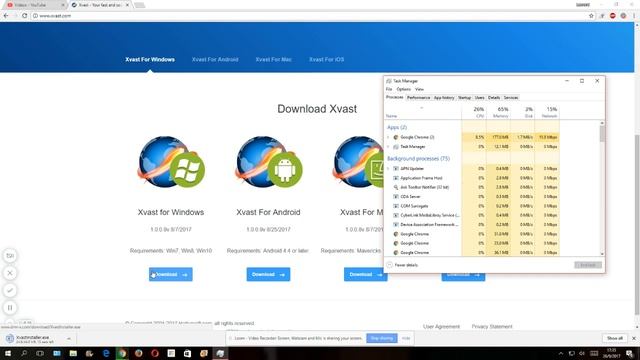Open taskbar search magnifier
The height and width of the screenshot is (360, 640).
24,353
